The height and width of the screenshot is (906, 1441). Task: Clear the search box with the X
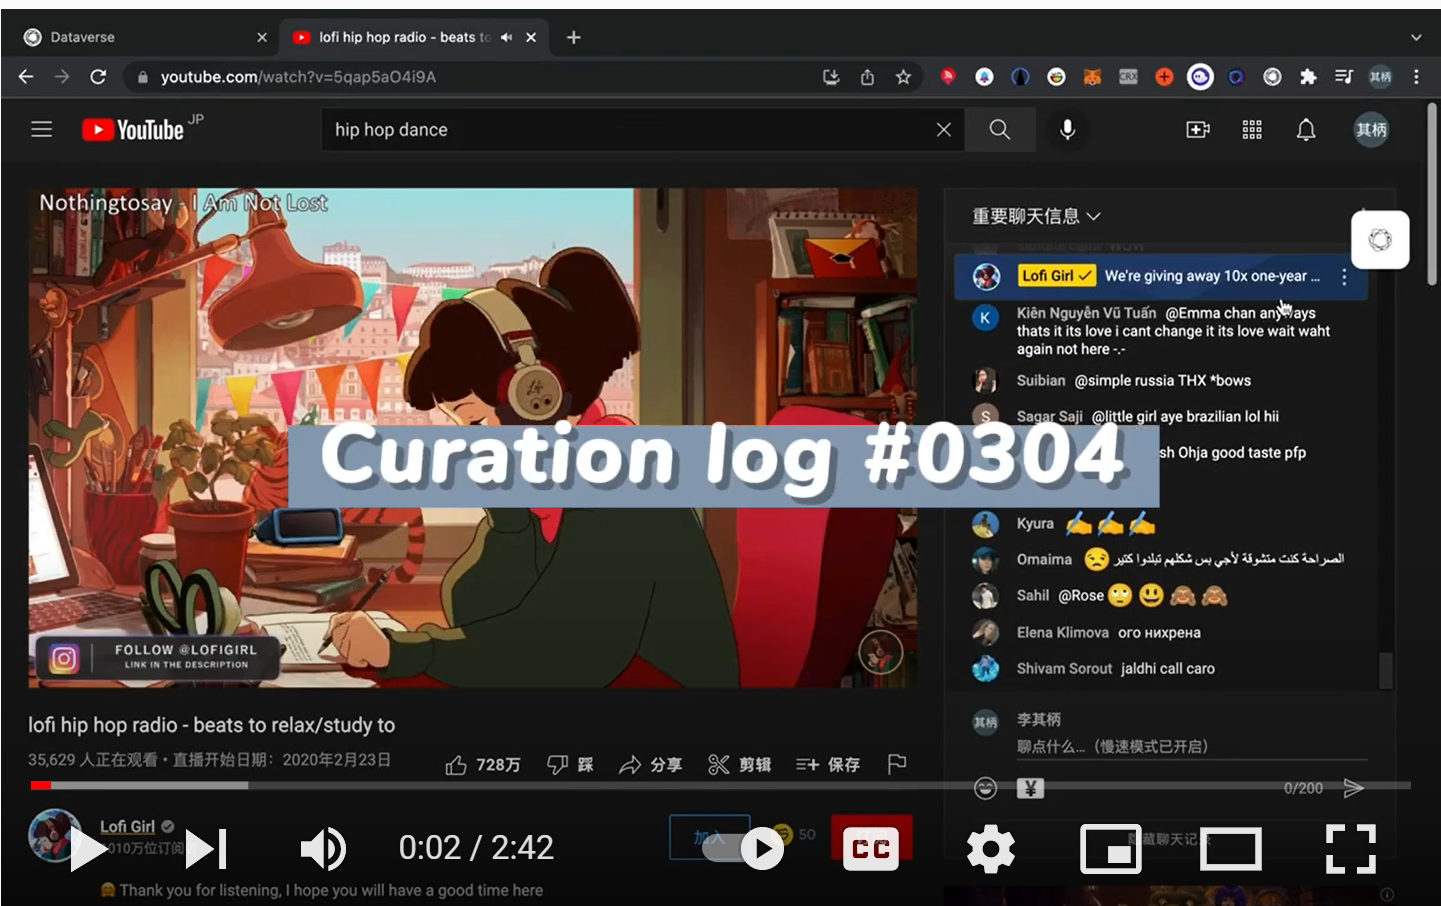click(943, 129)
